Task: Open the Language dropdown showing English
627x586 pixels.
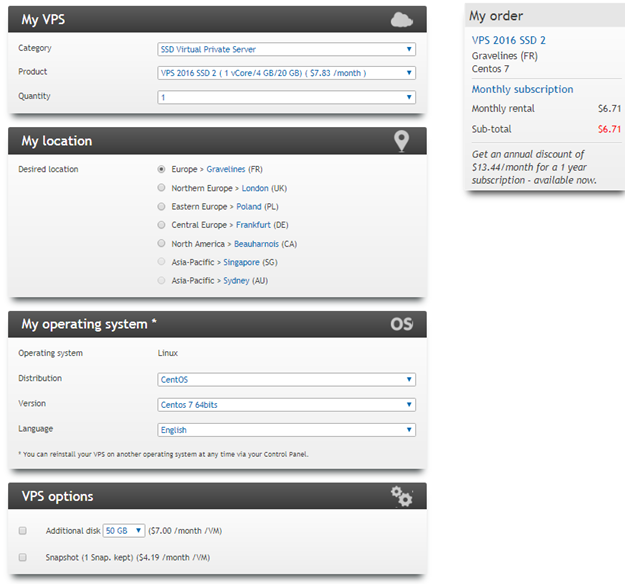Action: [x=286, y=430]
